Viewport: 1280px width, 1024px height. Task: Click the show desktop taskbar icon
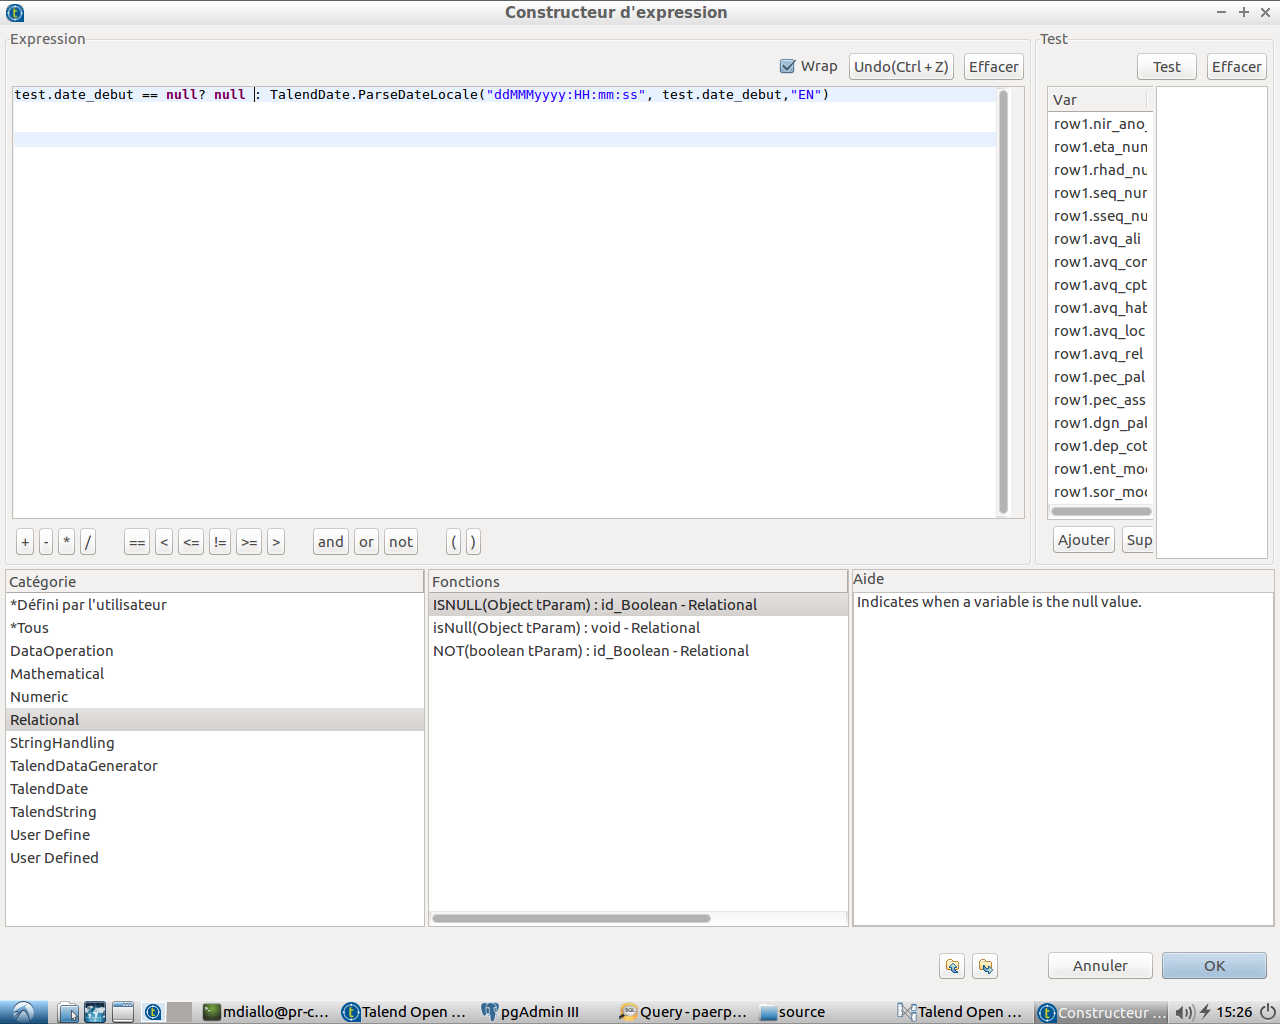(x=122, y=1012)
